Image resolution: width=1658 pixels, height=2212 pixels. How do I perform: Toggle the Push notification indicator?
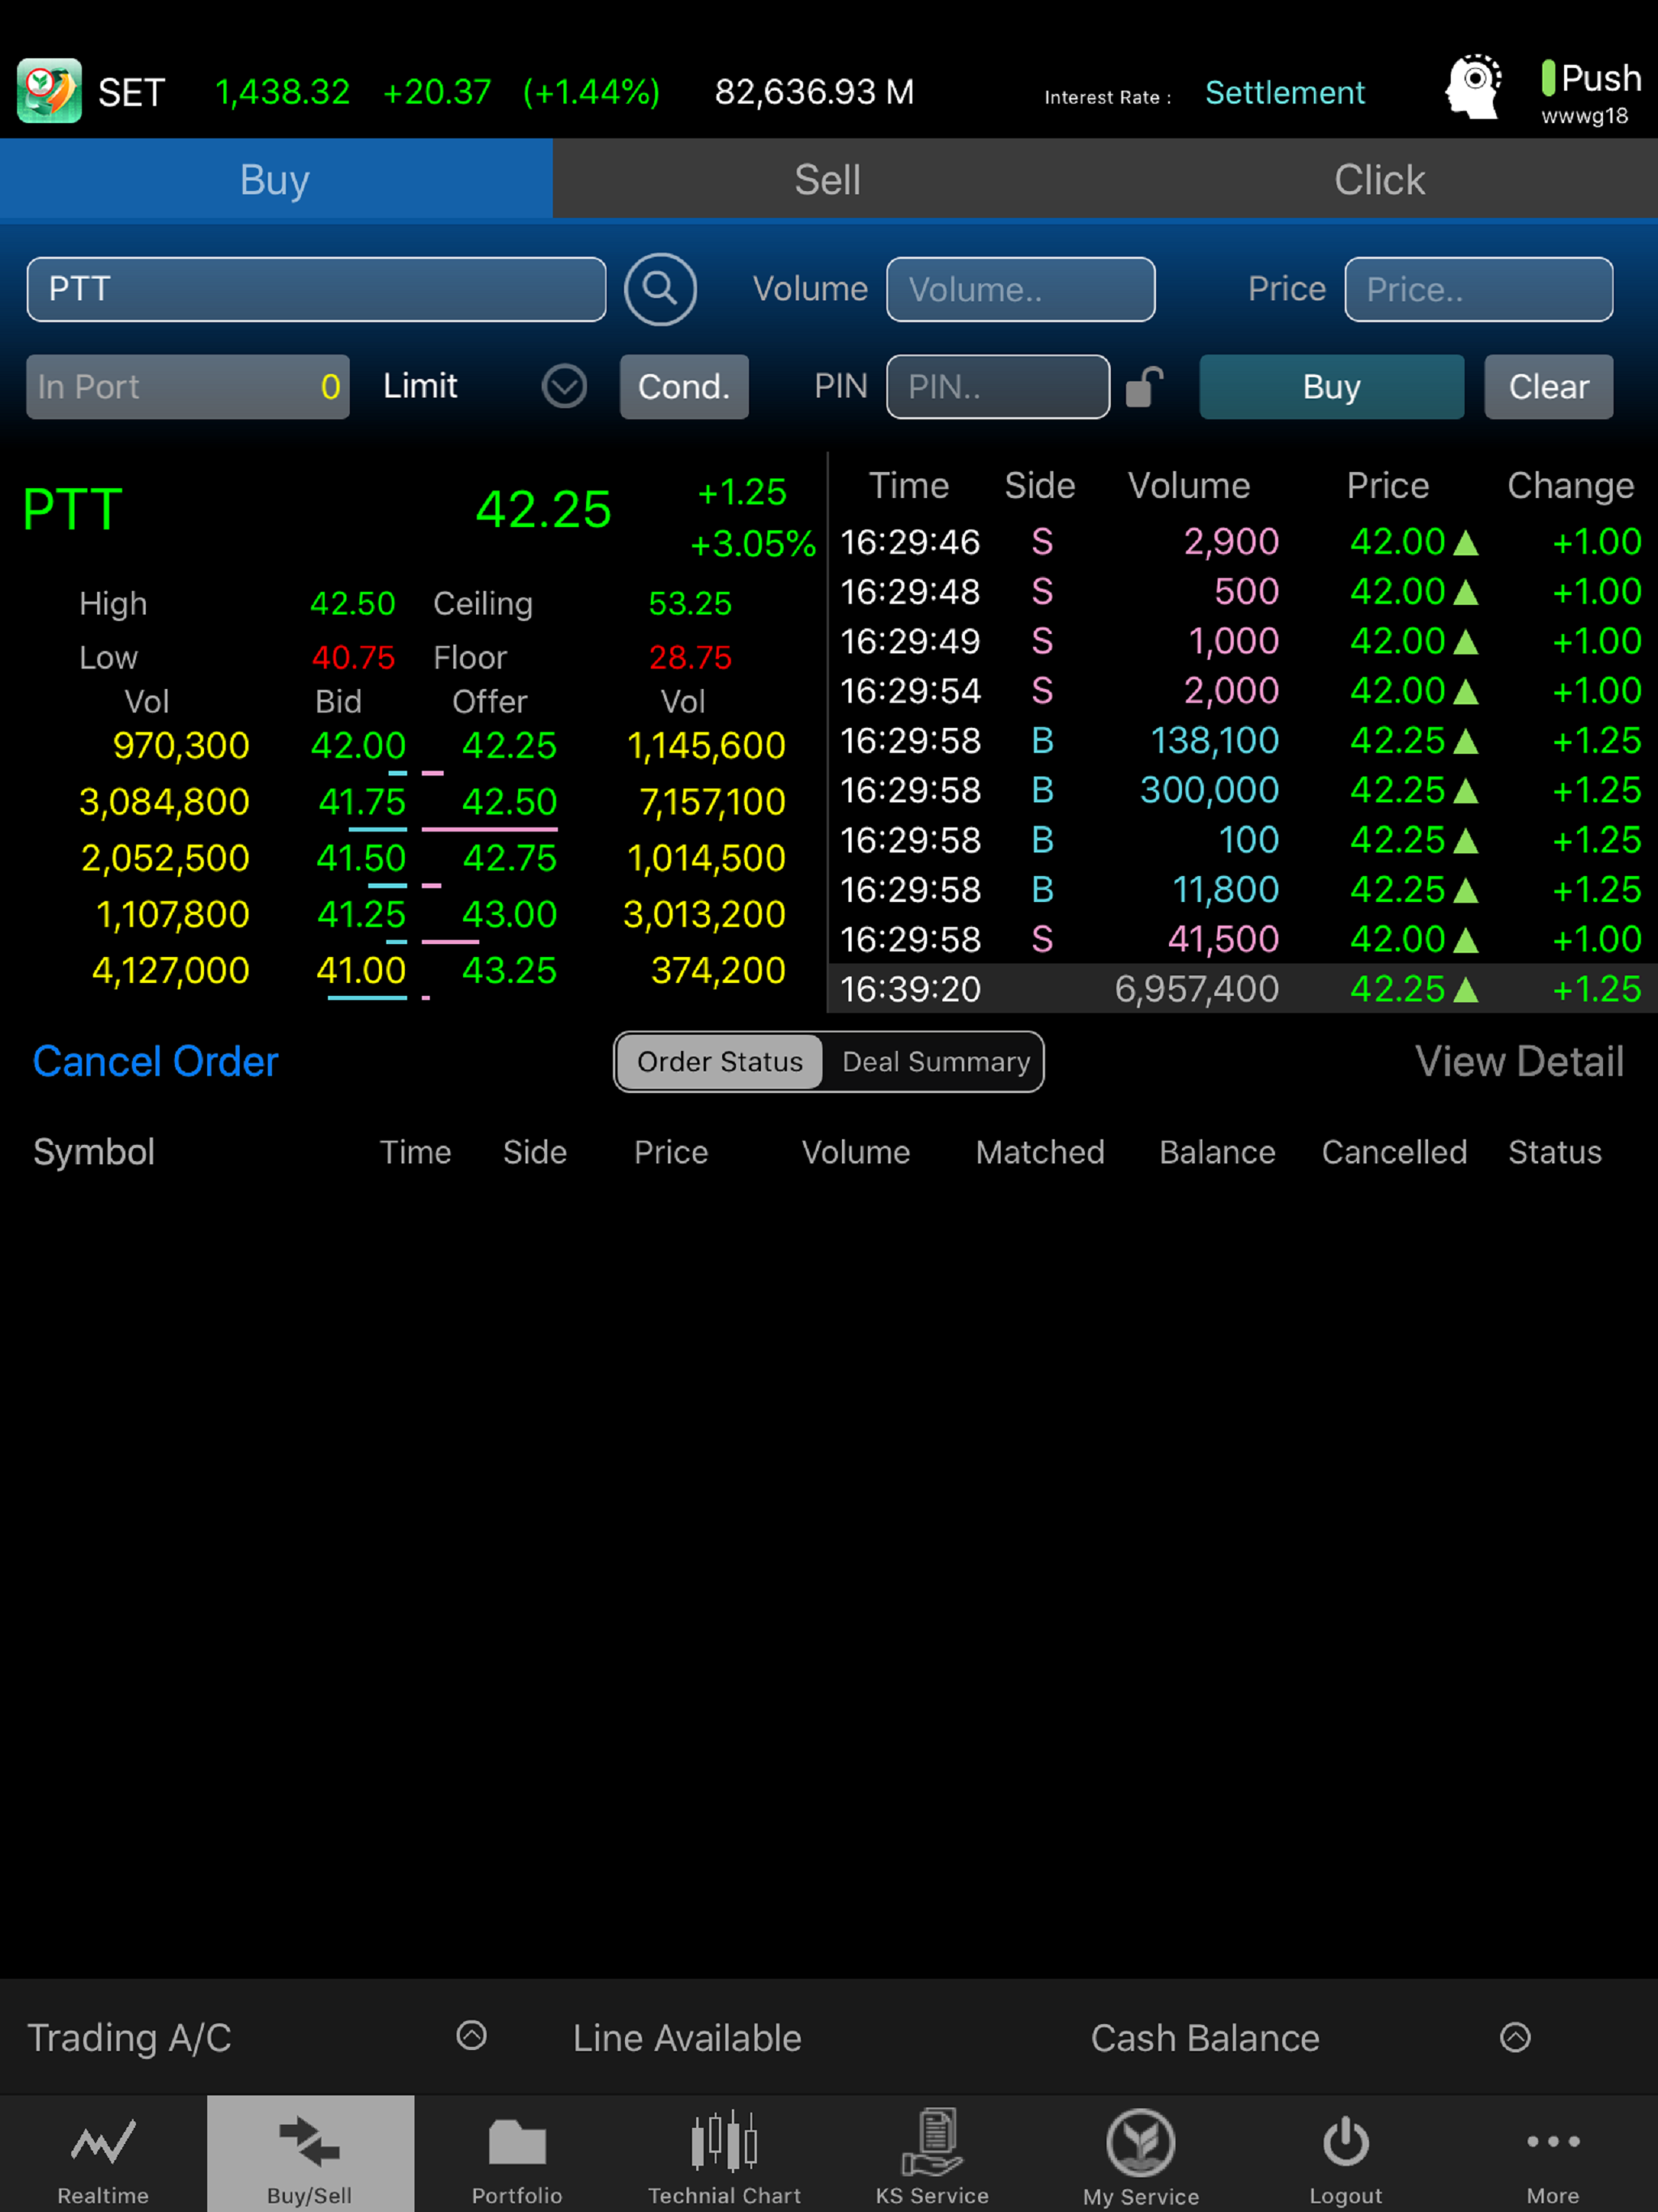coord(1548,78)
